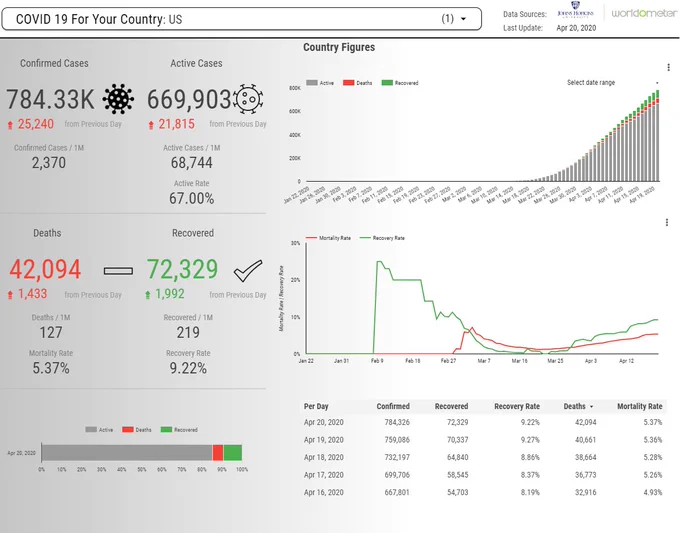Click the Johns Hopkins University logo
Image resolution: width=680 pixels, height=533 pixels.
point(575,10)
